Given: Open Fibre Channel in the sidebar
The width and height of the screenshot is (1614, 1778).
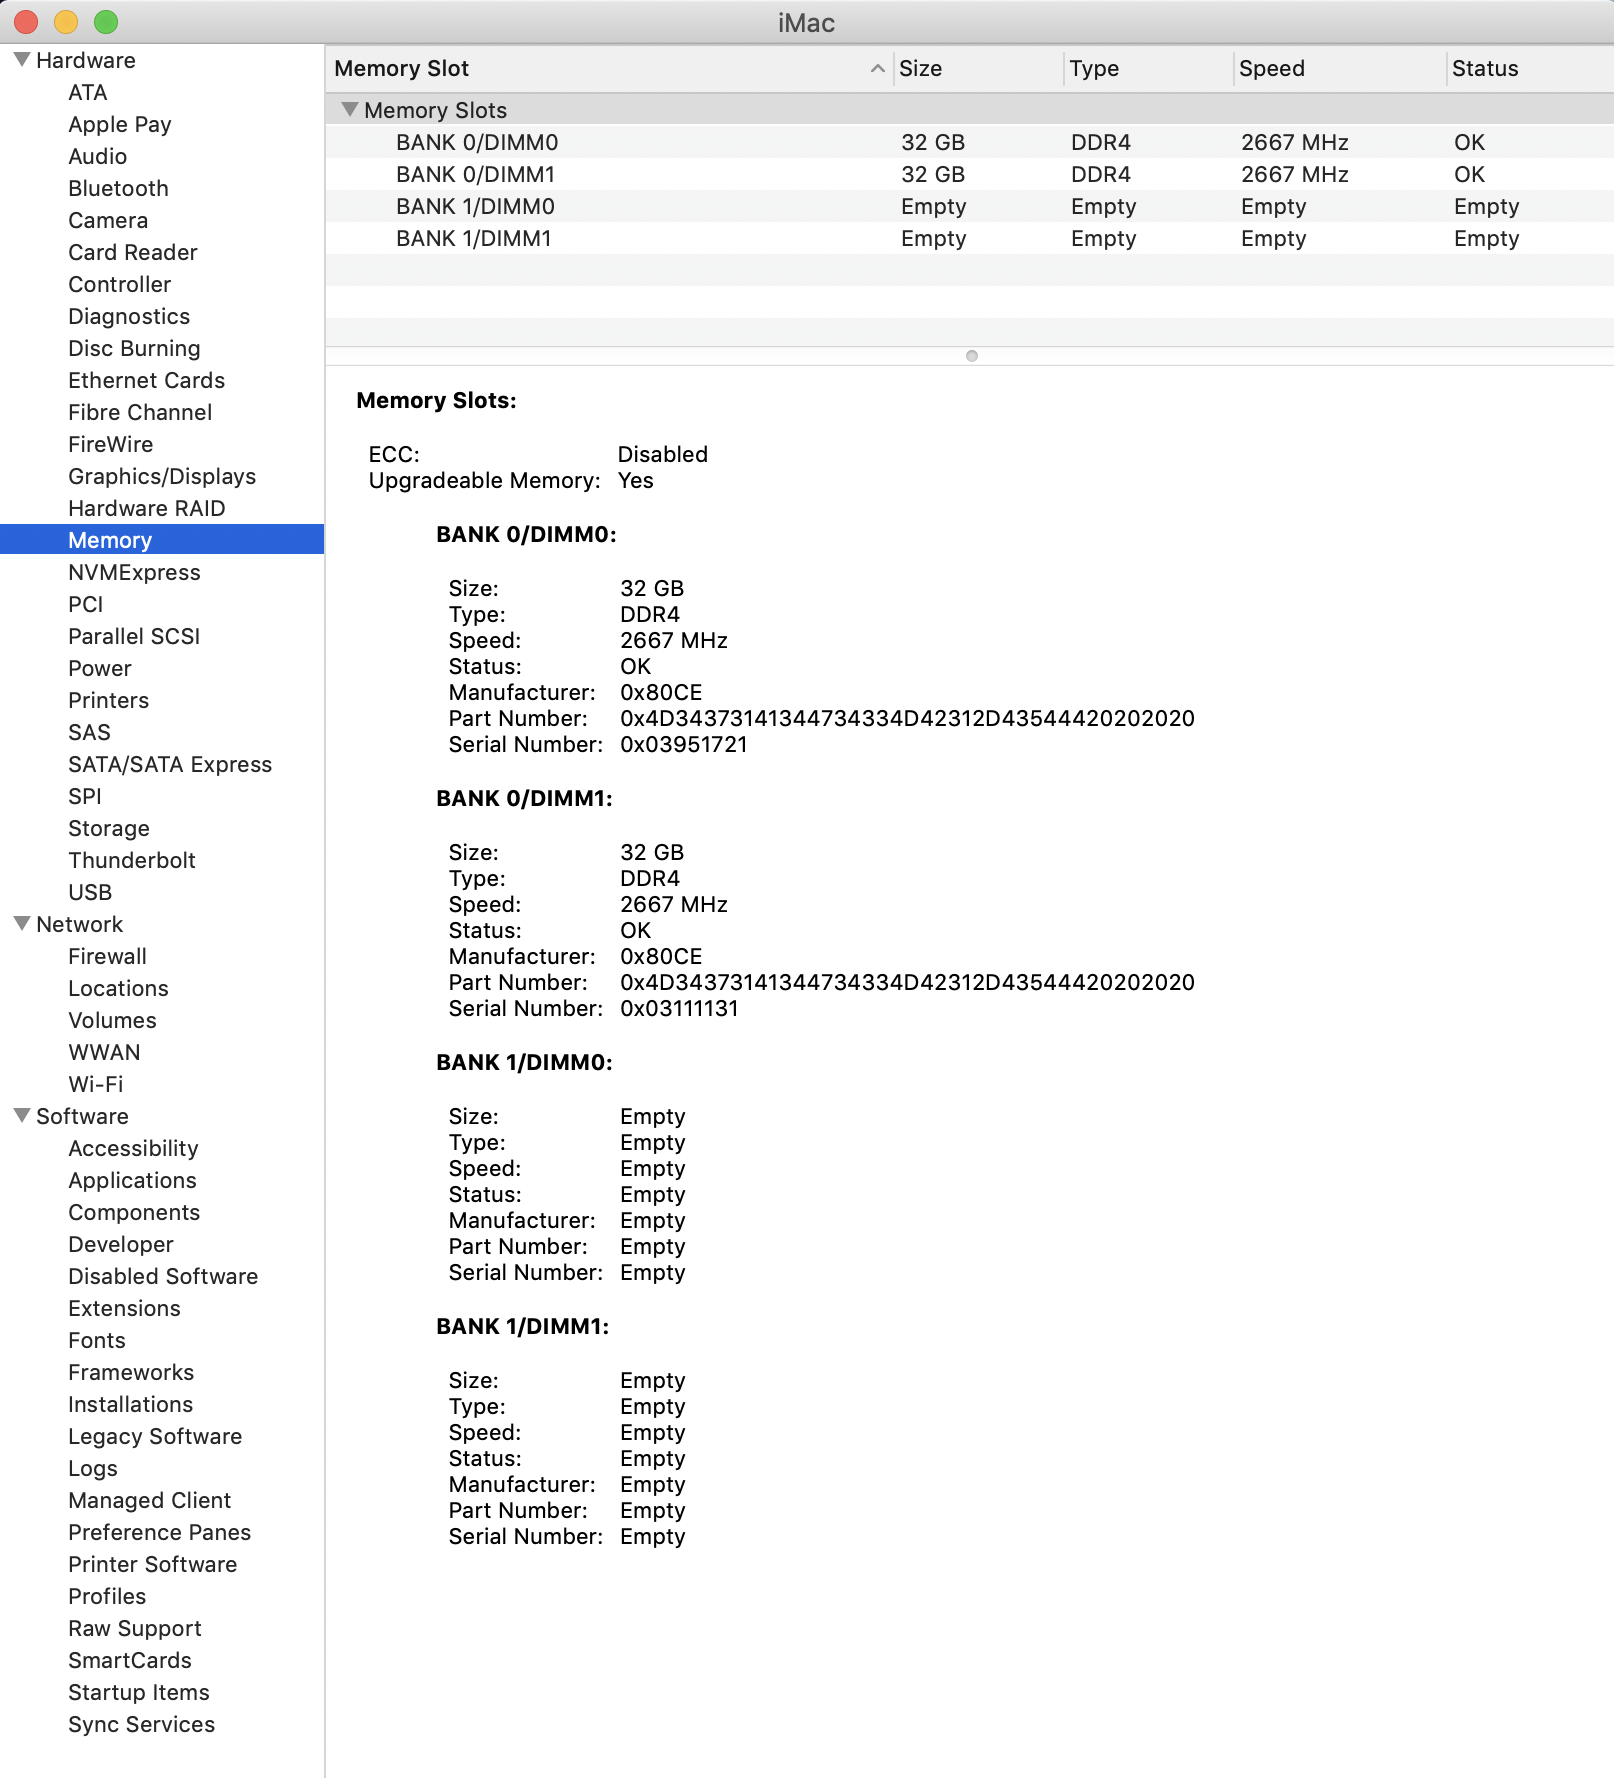Looking at the screenshot, I should (x=140, y=412).
